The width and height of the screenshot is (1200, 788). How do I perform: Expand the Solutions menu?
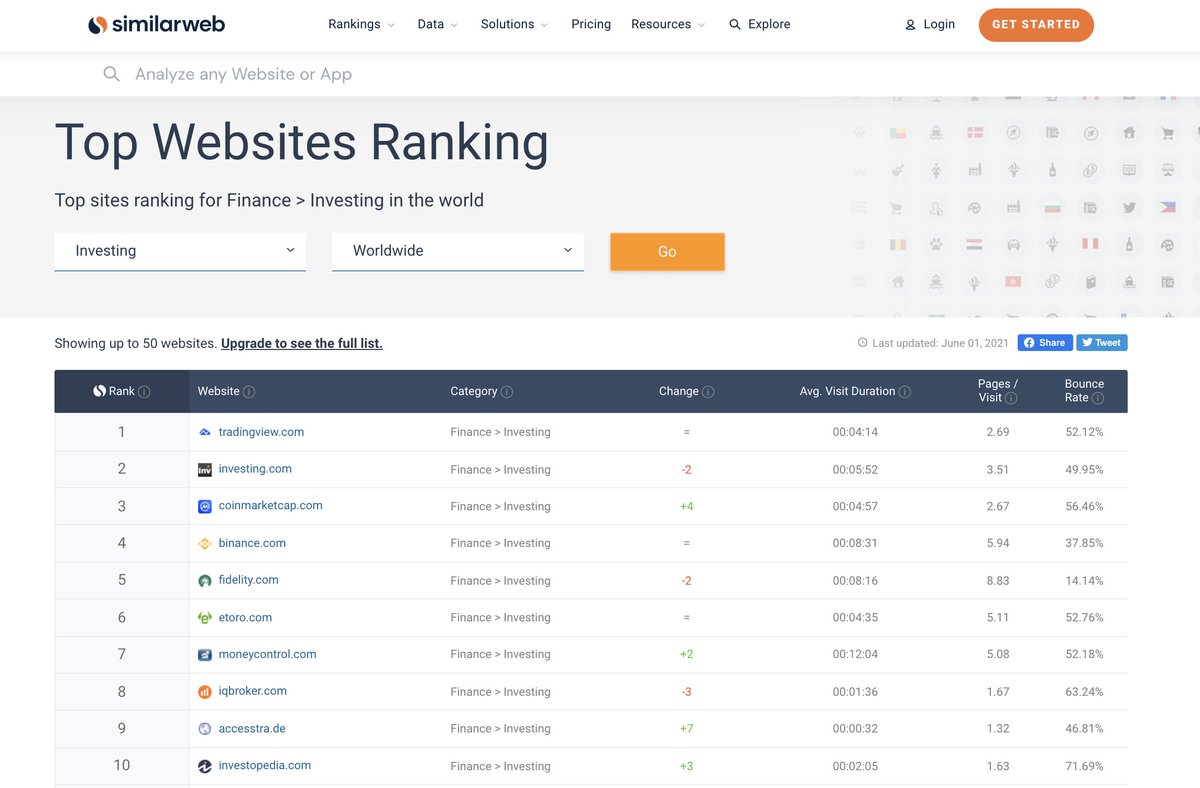(514, 25)
